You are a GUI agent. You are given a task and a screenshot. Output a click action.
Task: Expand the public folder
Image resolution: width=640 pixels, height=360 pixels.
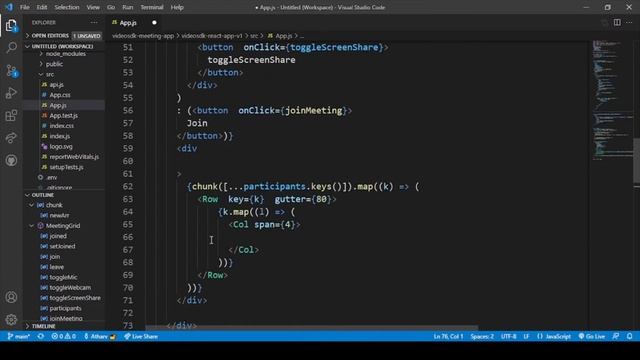(64, 64)
